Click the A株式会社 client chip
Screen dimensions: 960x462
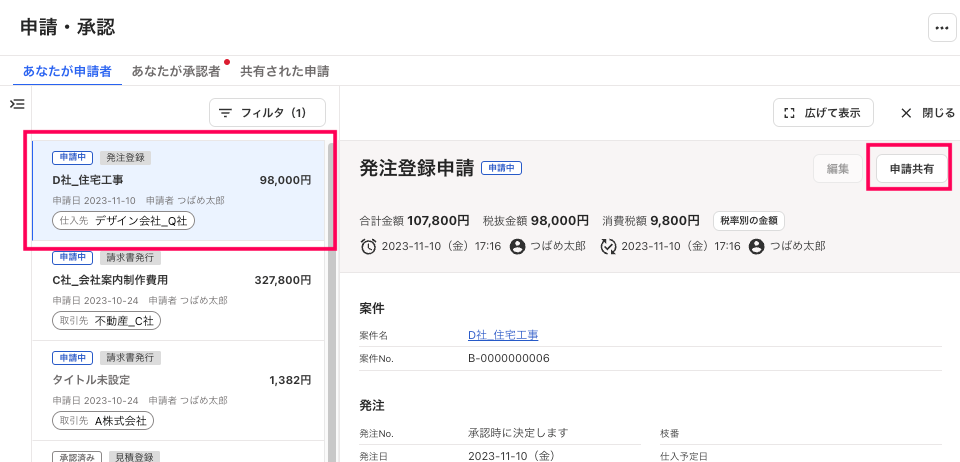tap(103, 420)
